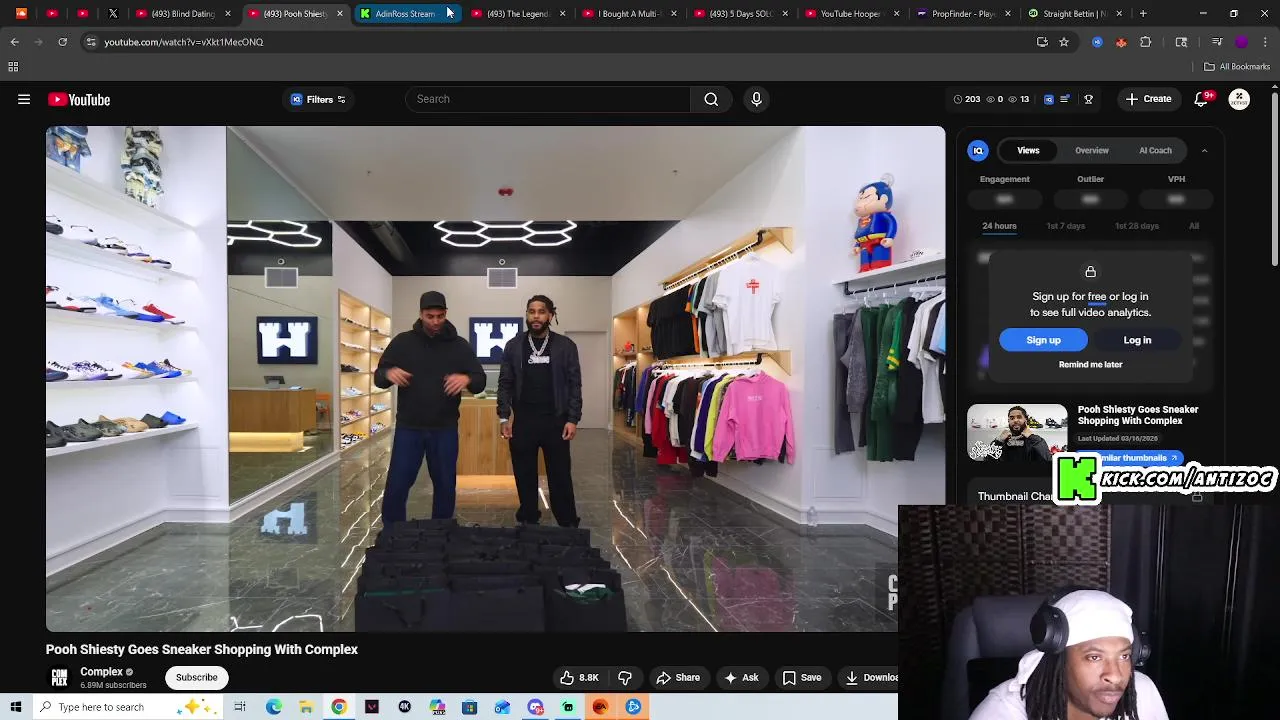This screenshot has height=720, width=1280.
Task: Dislike the video with thumbs down
Action: click(625, 677)
